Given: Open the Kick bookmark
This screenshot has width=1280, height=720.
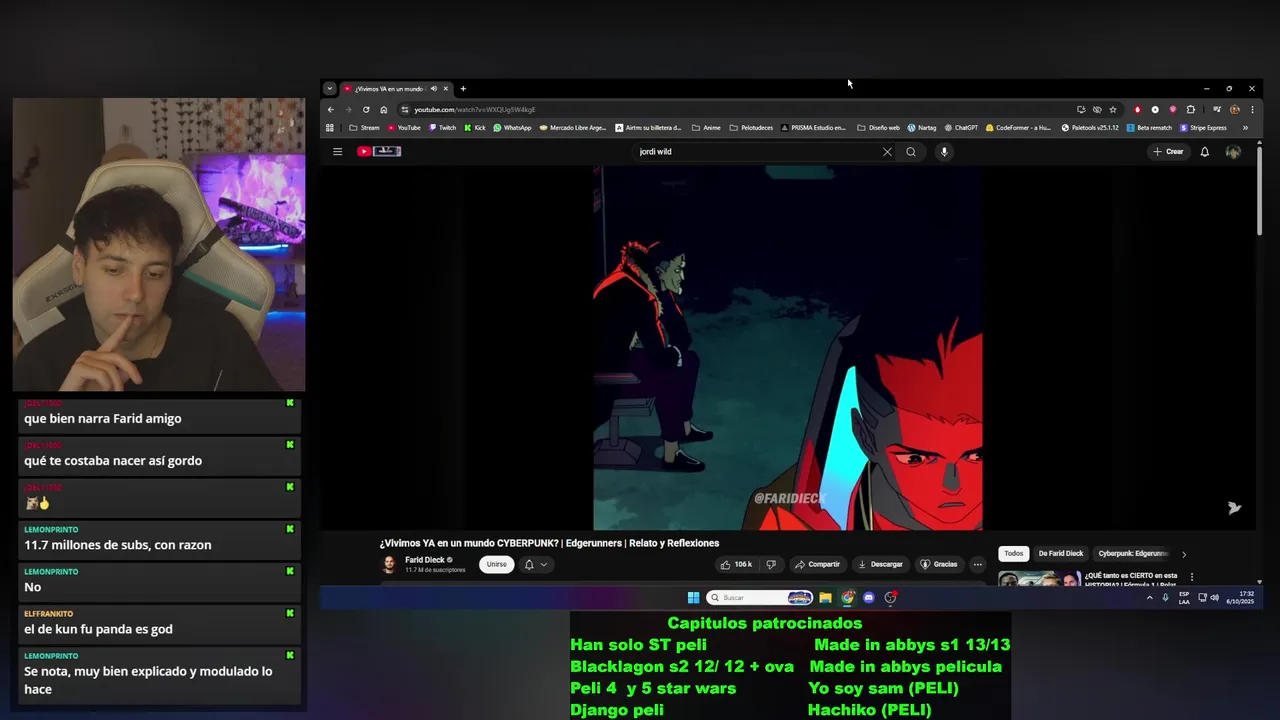Looking at the screenshot, I should [x=475, y=128].
